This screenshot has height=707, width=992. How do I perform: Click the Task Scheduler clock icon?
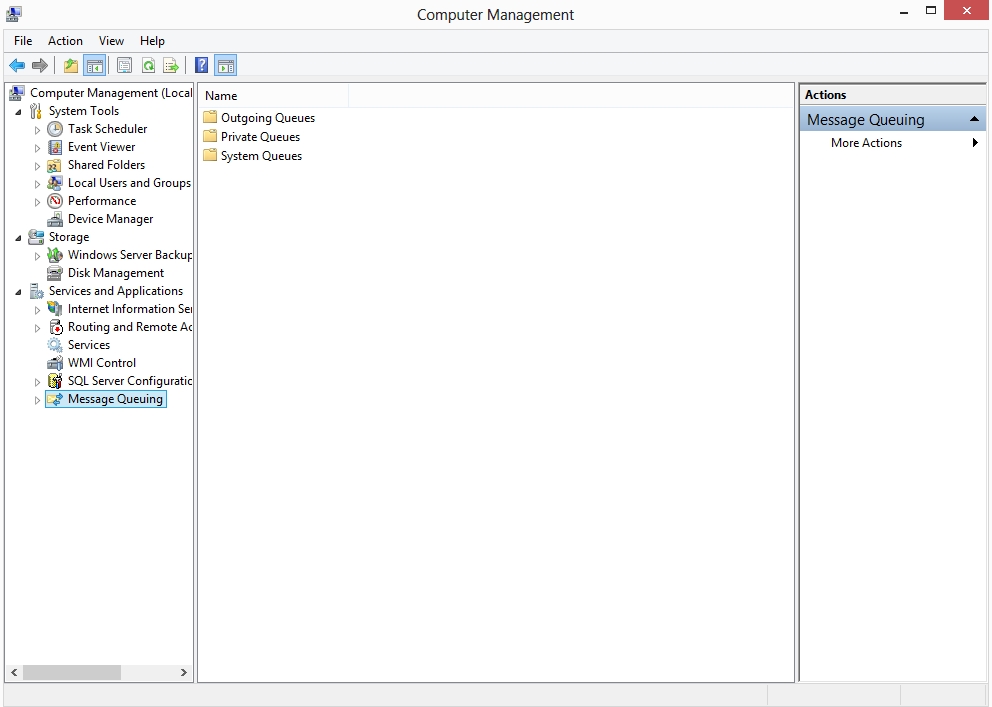[55, 129]
